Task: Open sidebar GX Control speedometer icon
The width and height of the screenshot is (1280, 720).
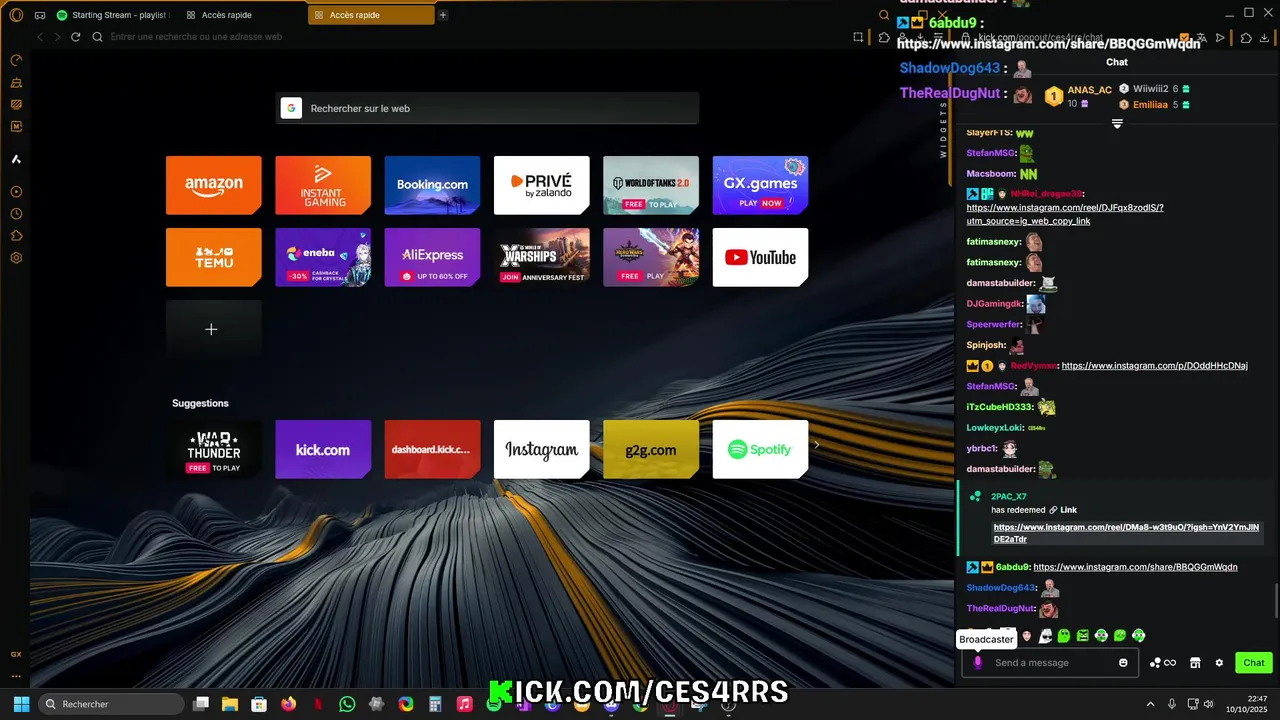Action: 16,60
